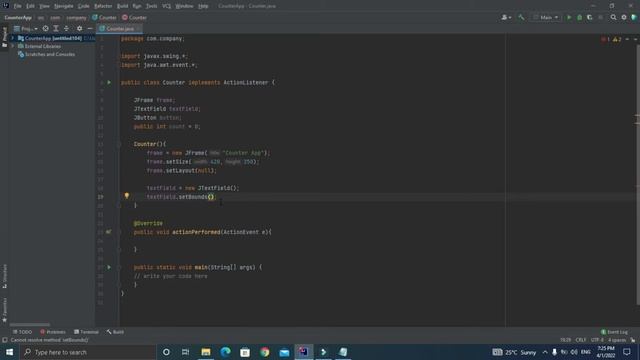Click the CRLF line separator status

[580, 340]
